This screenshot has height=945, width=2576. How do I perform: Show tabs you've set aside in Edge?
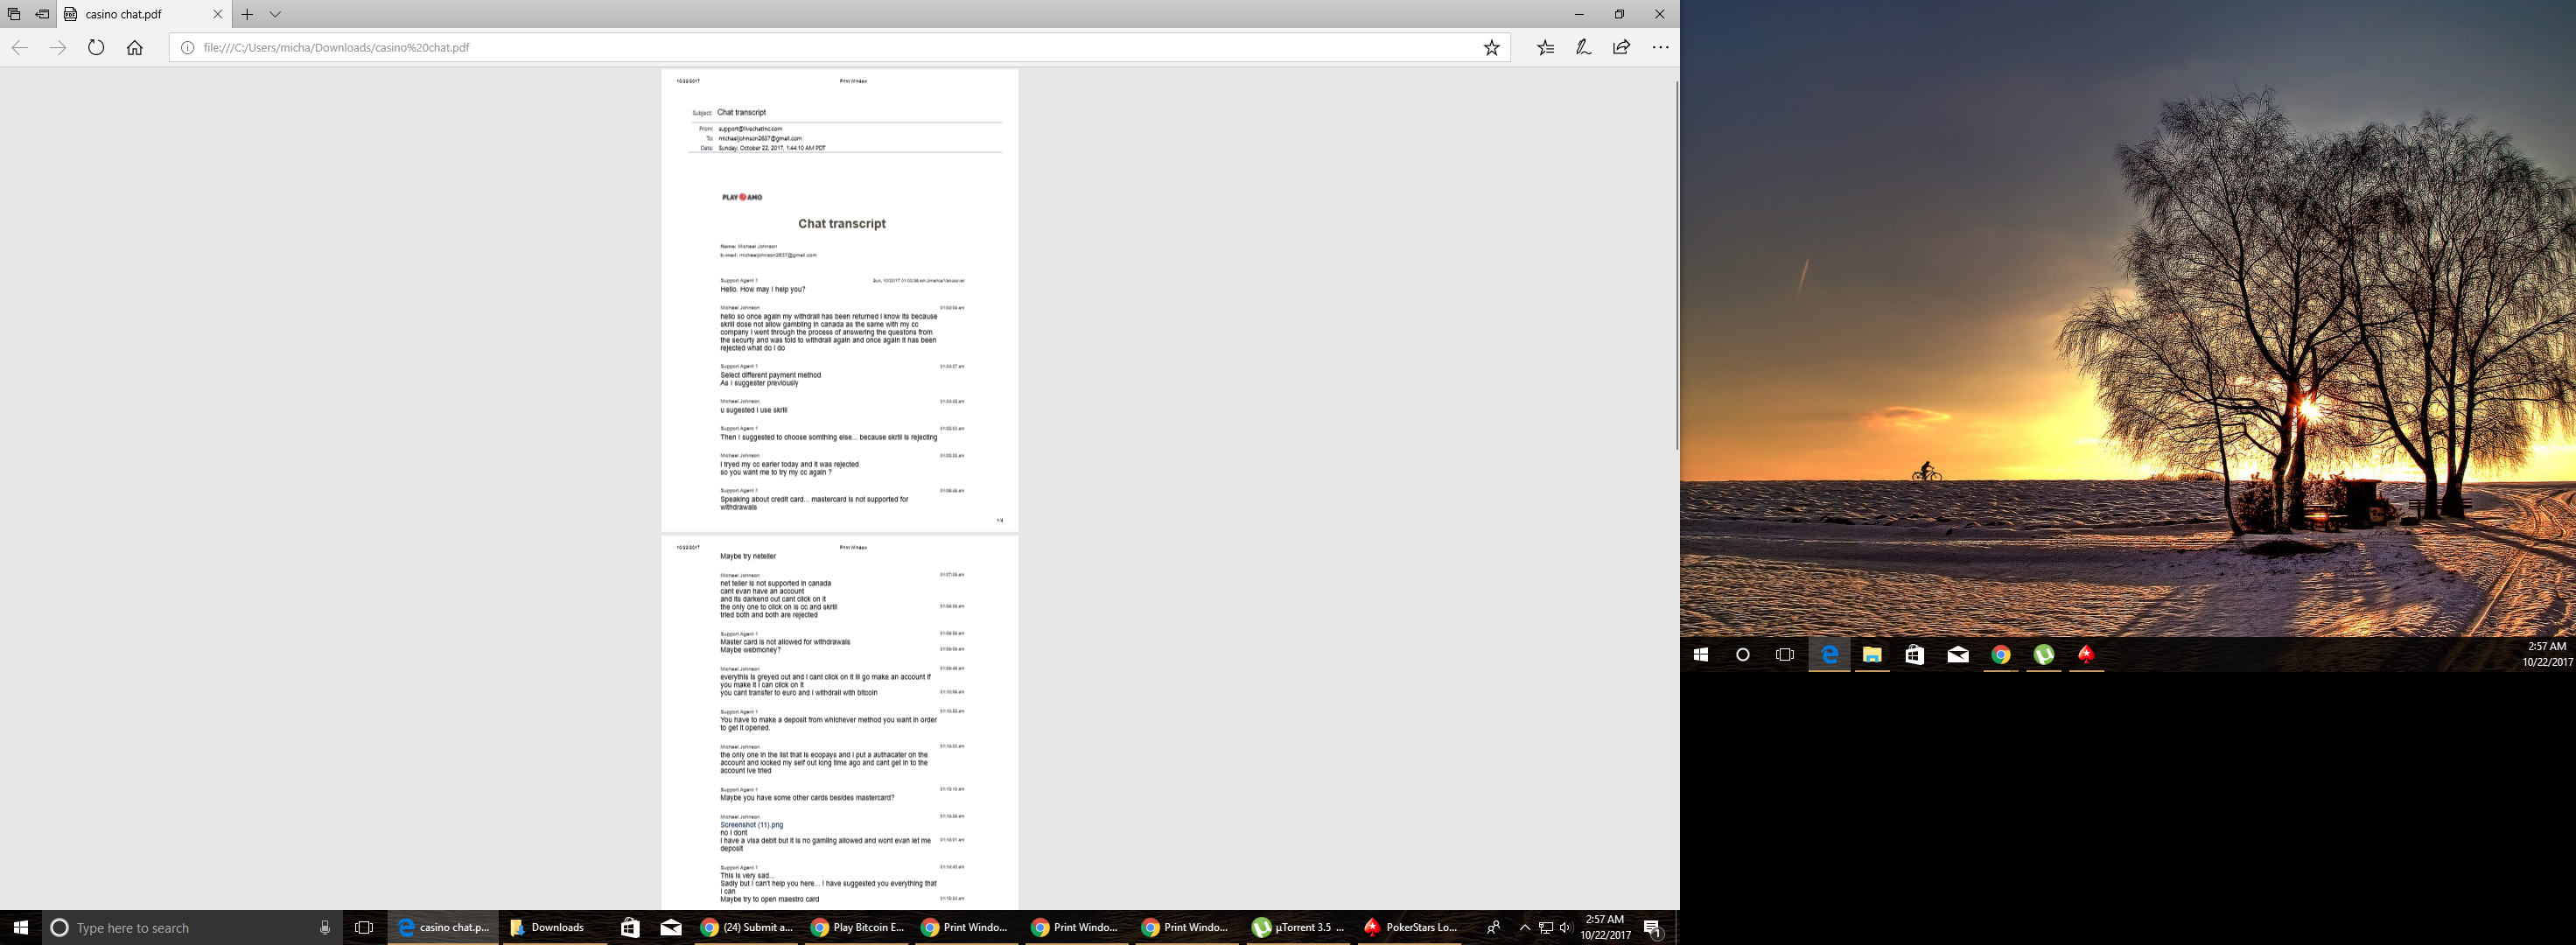tap(14, 14)
